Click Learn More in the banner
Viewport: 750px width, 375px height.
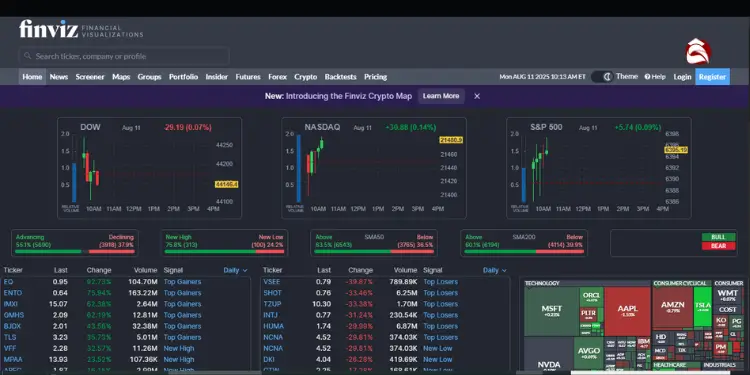pos(441,96)
